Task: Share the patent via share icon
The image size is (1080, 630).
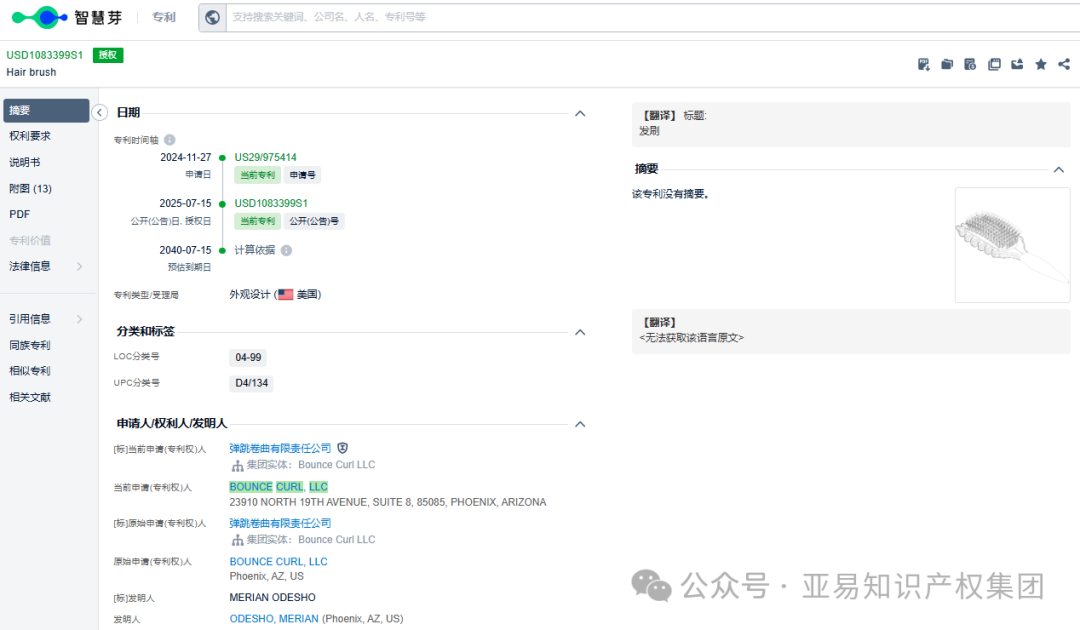Action: (1063, 63)
